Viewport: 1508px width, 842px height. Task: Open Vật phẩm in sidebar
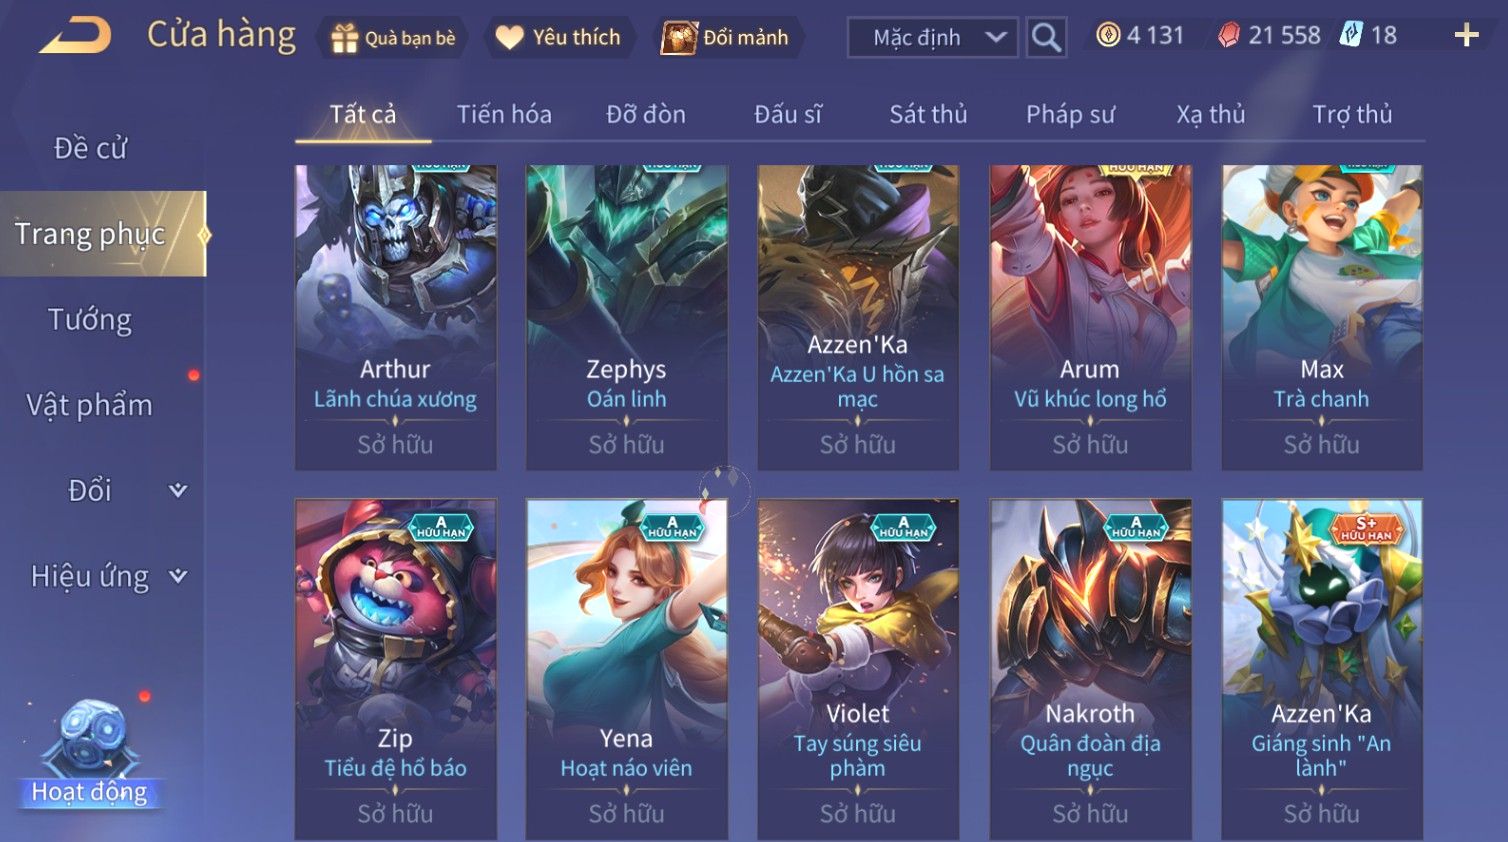pos(90,405)
